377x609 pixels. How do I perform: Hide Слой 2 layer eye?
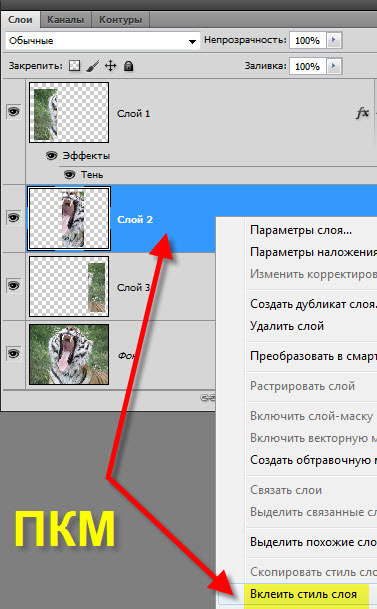point(14,218)
